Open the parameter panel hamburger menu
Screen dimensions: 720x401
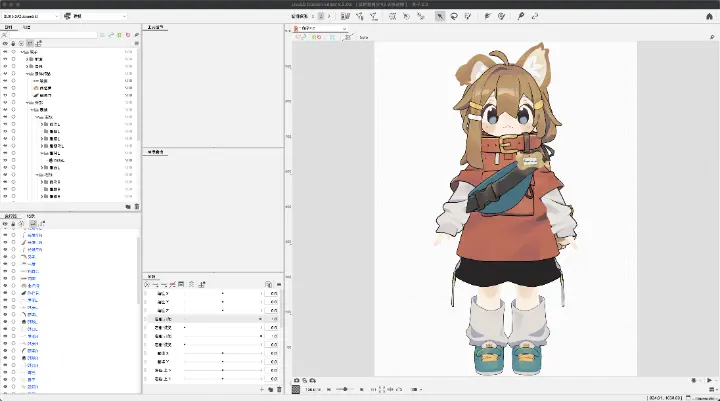279,284
